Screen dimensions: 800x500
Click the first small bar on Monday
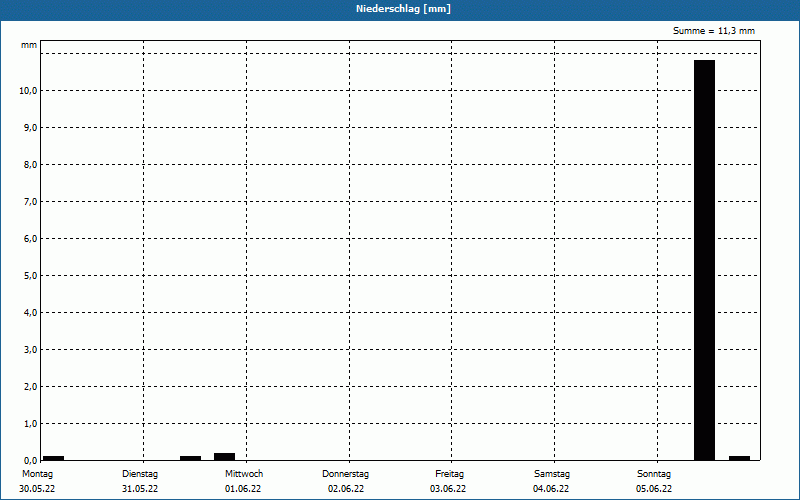coord(53,458)
